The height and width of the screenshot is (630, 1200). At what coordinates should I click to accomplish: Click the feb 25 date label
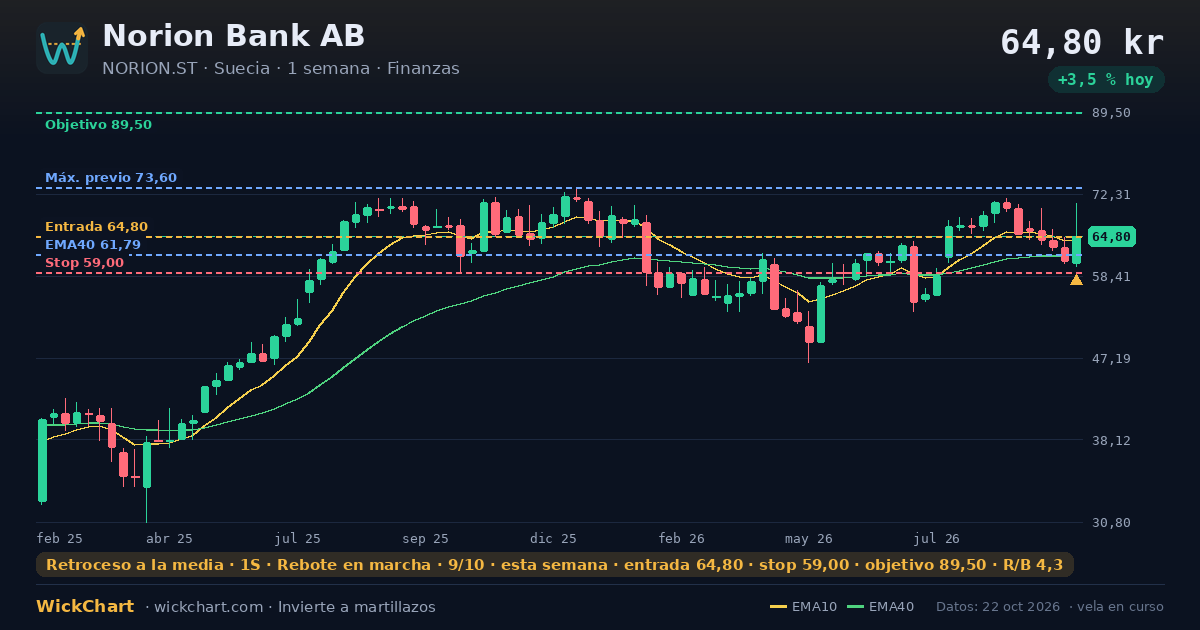(x=60, y=538)
